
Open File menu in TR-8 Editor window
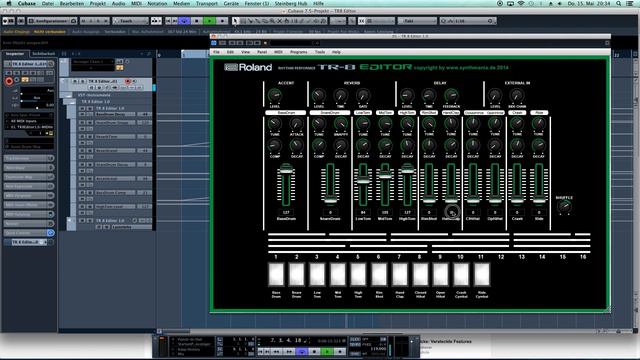[216, 52]
